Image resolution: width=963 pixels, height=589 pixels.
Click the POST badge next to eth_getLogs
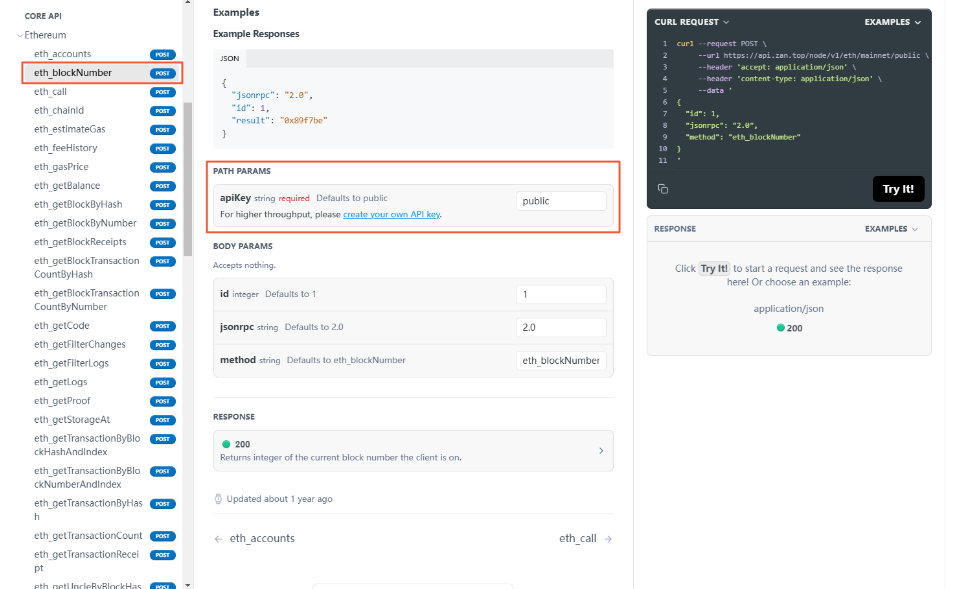(162, 382)
